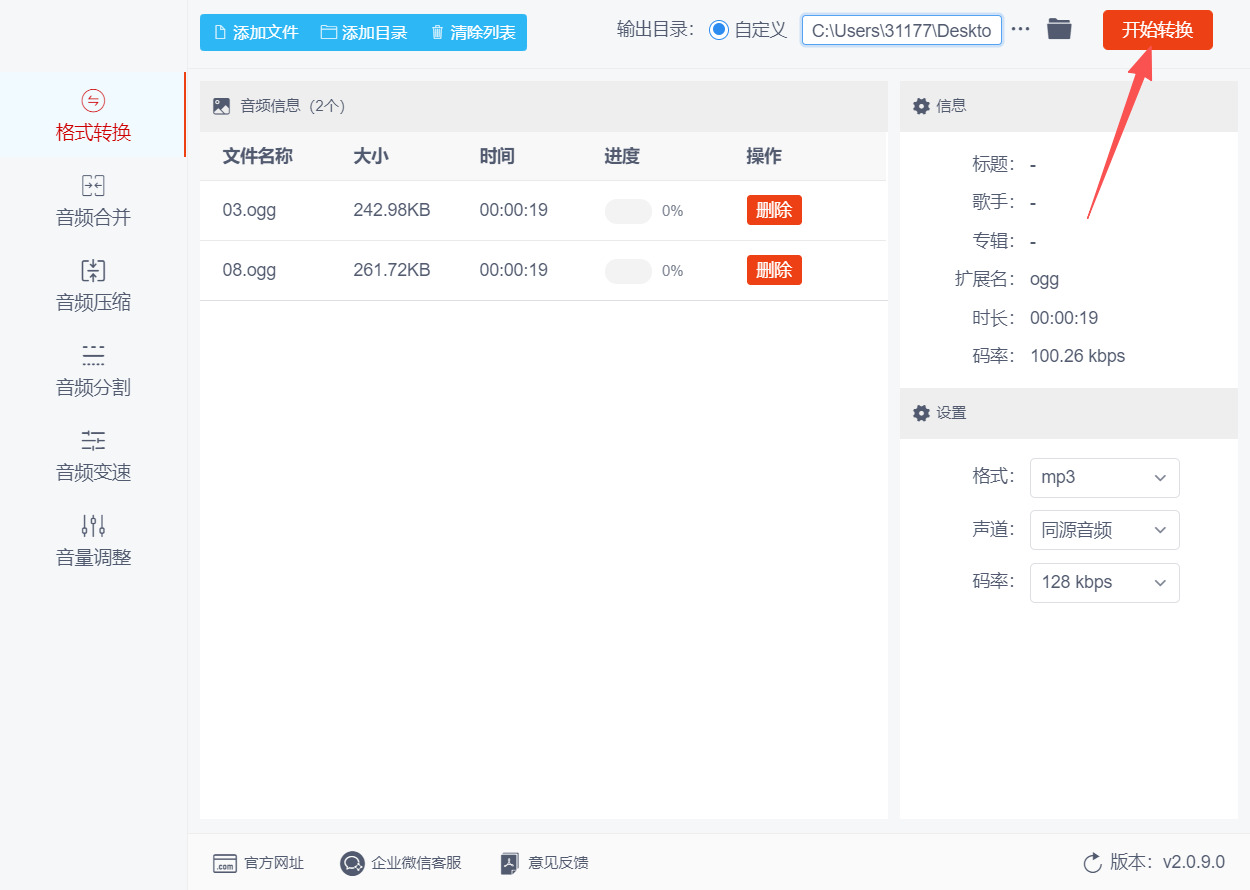Click the 音频合并 merge icon
The image size is (1250, 890).
(x=93, y=185)
